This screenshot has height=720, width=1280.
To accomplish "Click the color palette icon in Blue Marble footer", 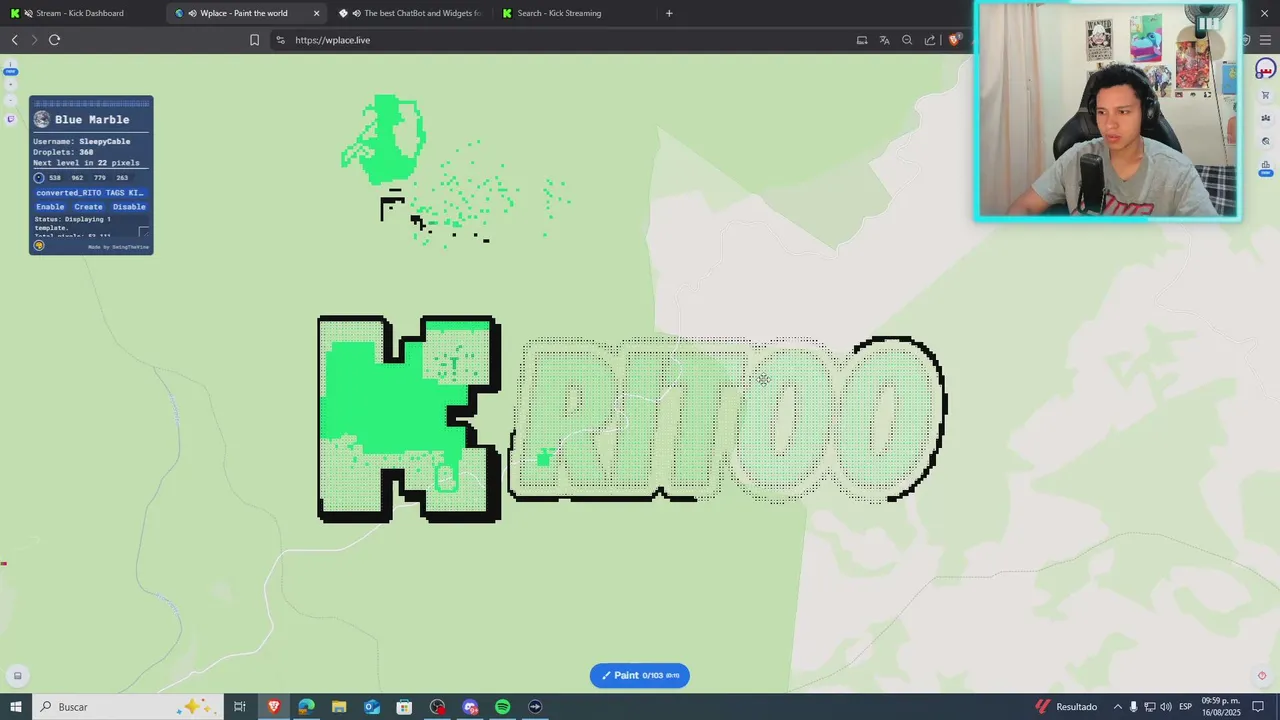I will [39, 245].
